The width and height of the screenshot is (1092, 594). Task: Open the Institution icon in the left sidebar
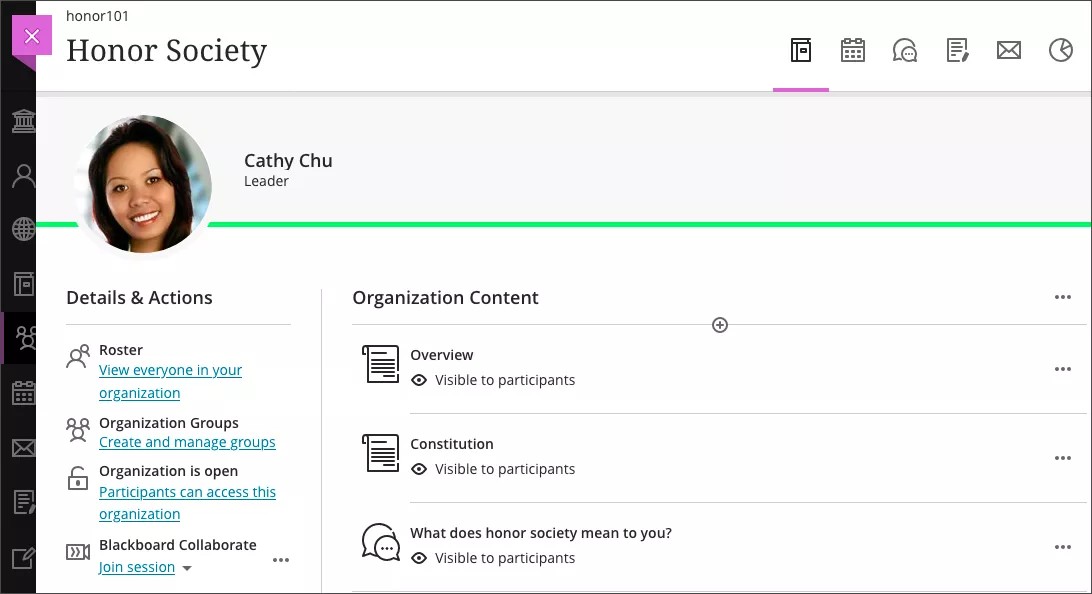(x=23, y=121)
